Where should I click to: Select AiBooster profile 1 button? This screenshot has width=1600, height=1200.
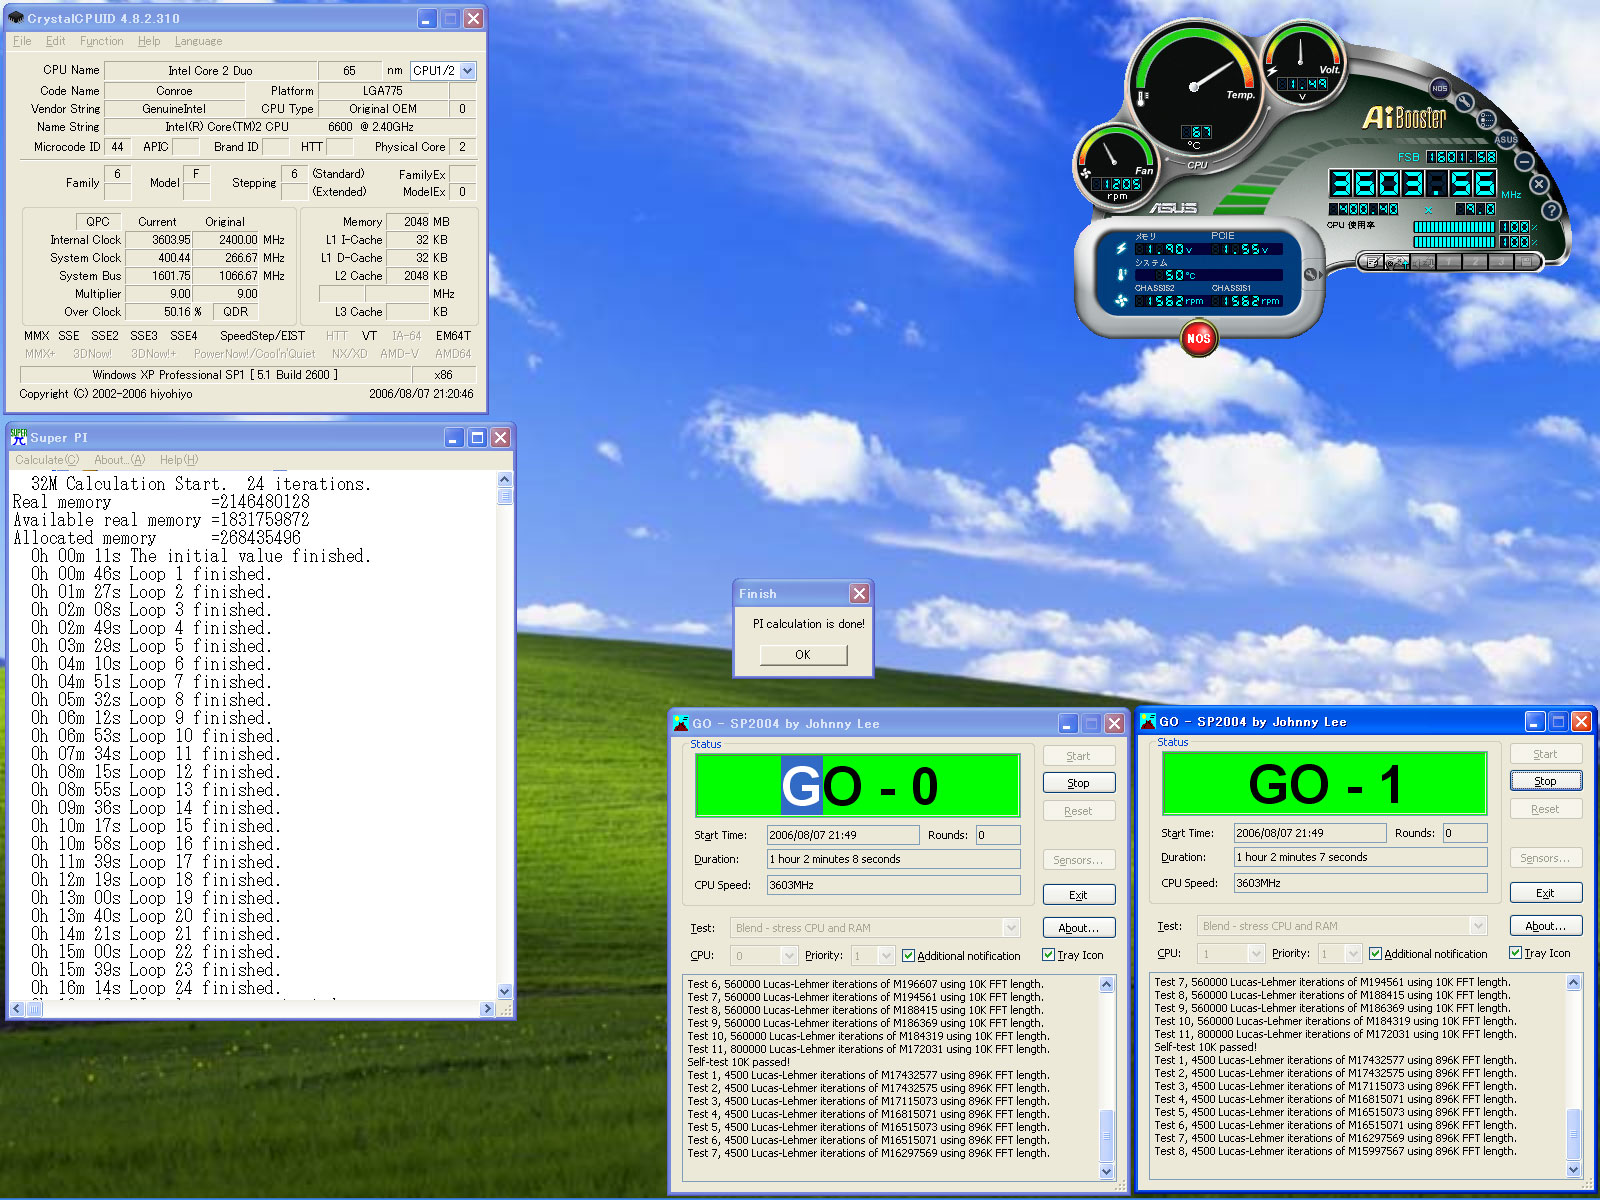1449,261
